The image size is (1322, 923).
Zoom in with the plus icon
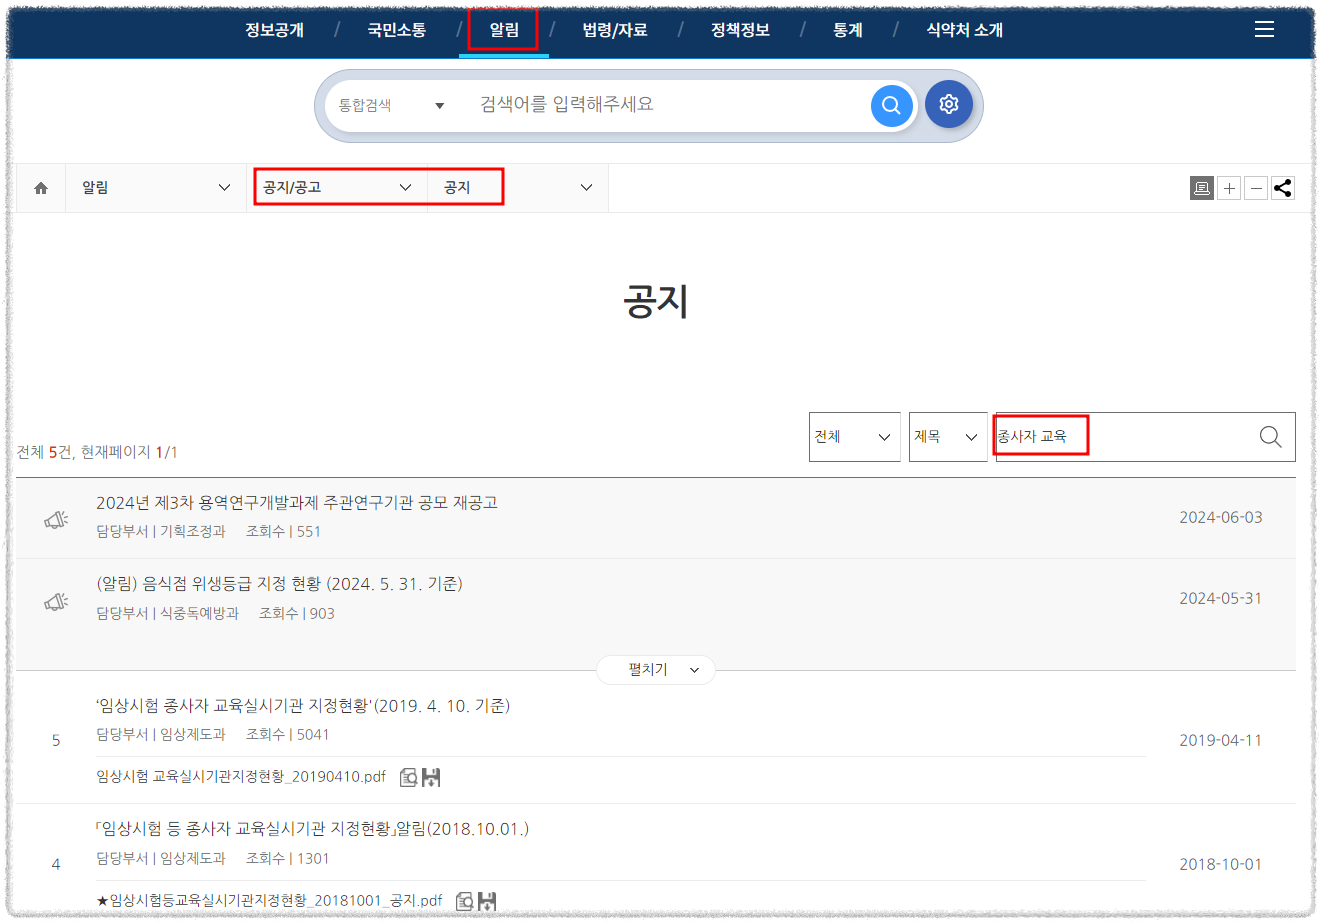click(1229, 188)
